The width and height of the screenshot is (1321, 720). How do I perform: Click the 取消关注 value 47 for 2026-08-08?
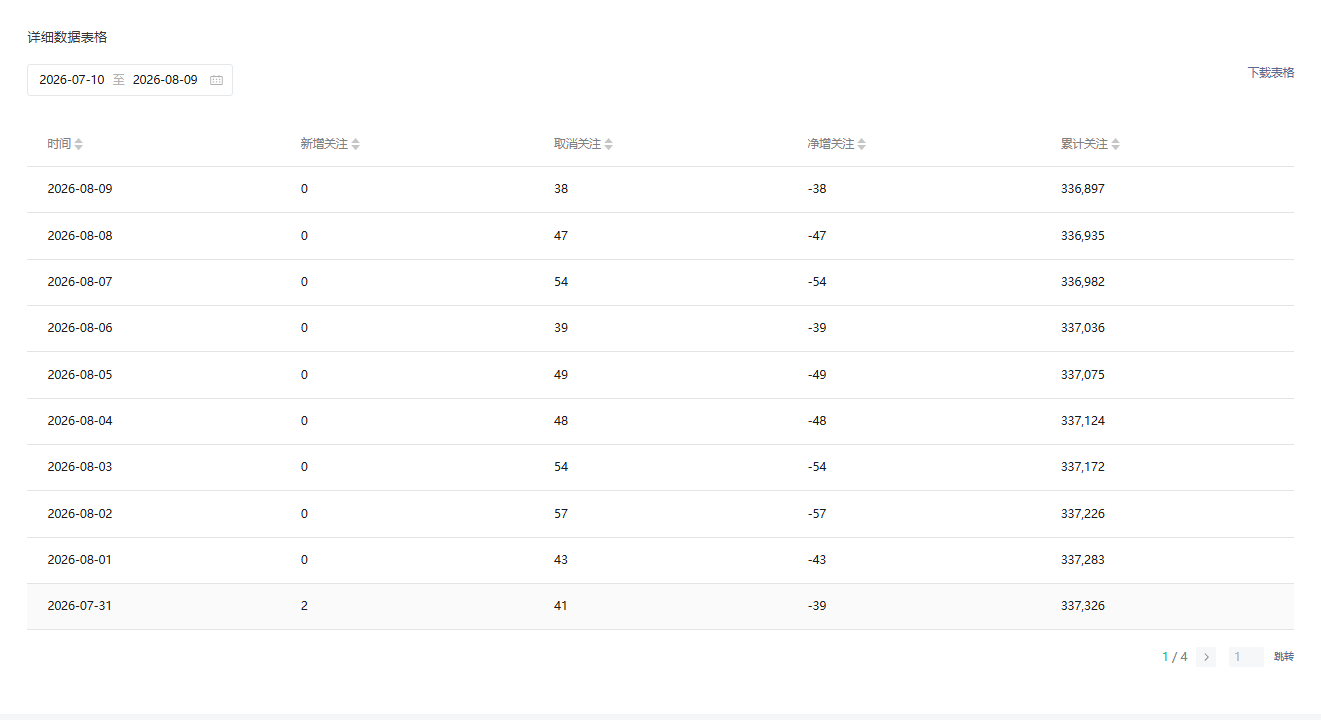561,236
